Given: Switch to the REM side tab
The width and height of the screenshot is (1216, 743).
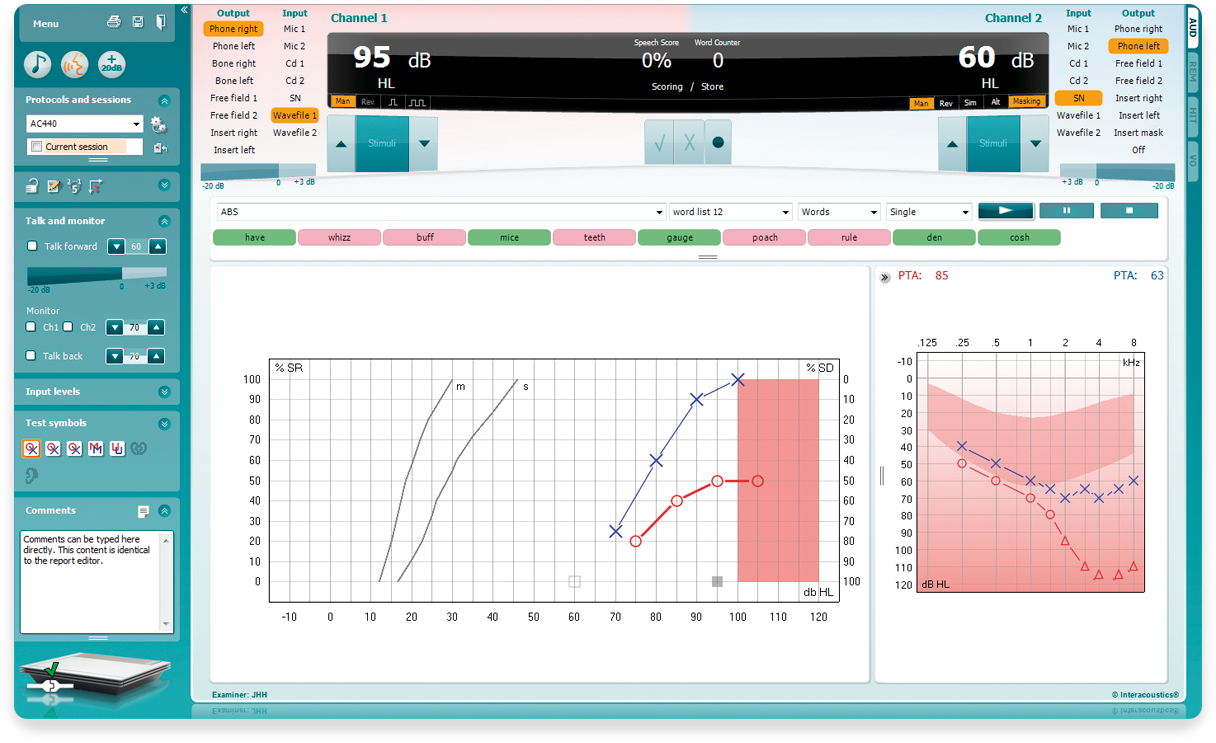Looking at the screenshot, I should click(x=1193, y=70).
